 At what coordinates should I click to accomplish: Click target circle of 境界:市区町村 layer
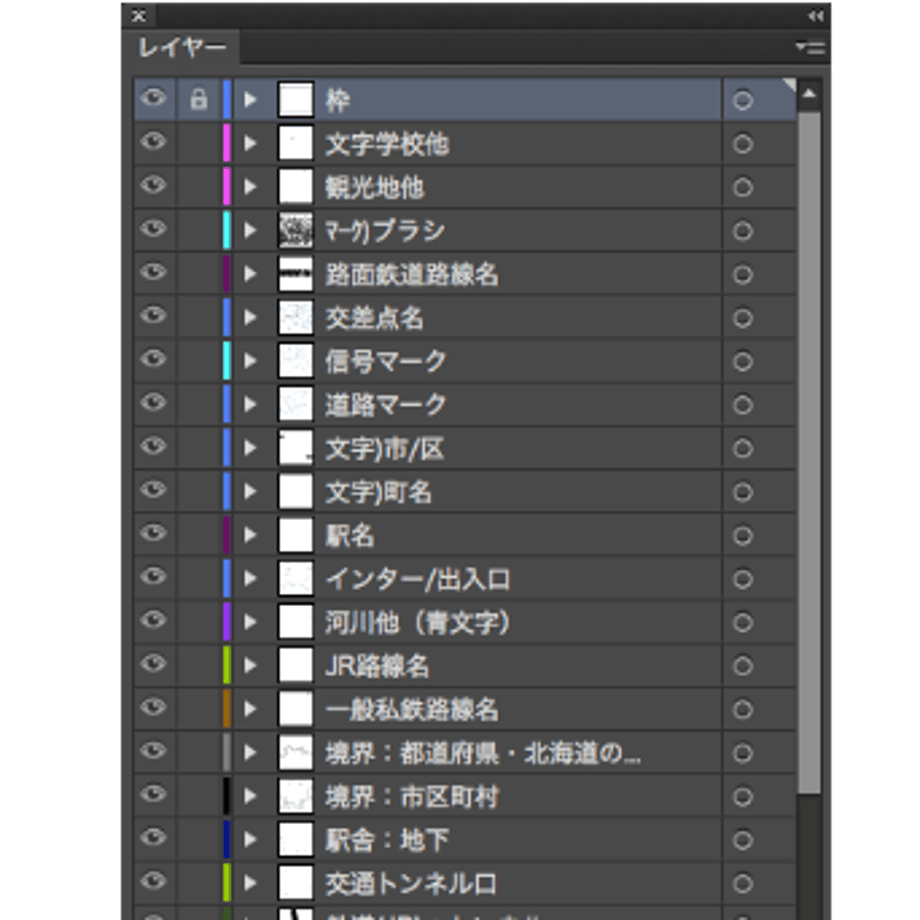(743, 797)
